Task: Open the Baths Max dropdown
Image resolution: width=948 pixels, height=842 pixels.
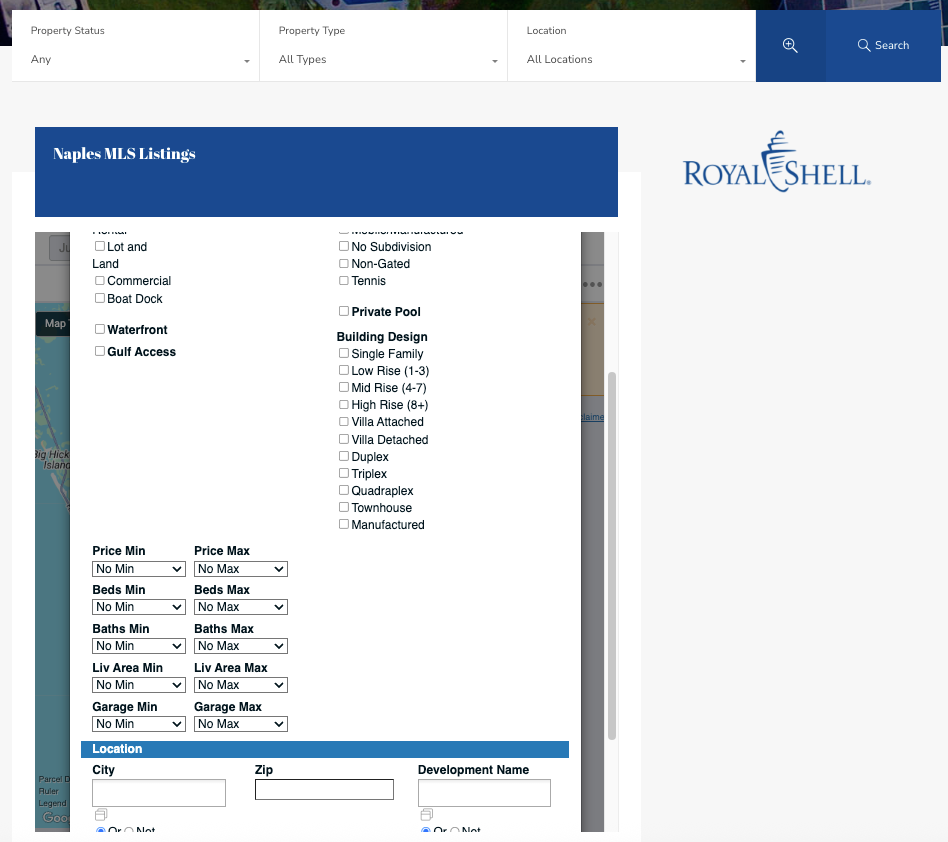Action: 241,646
